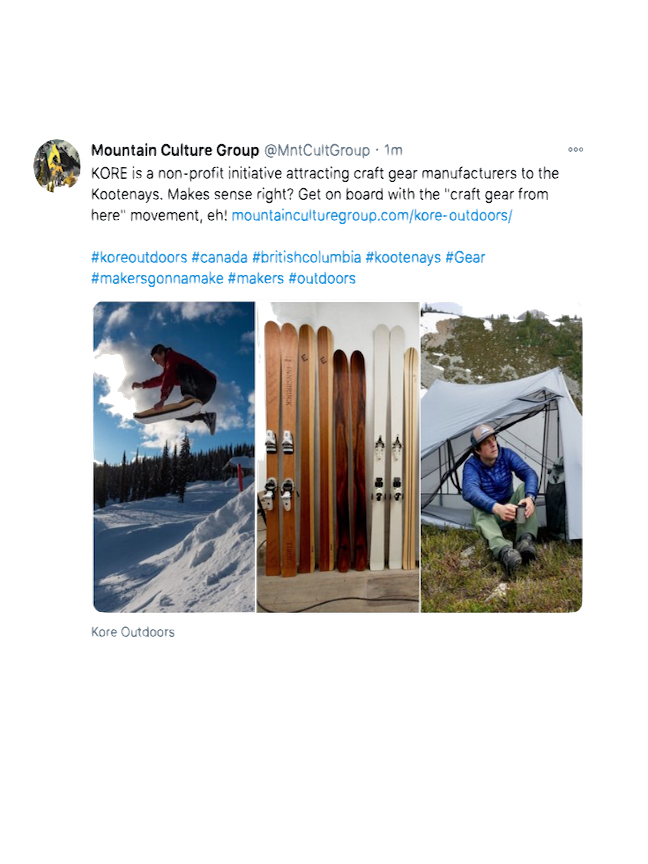Open the #britishcolumbia hashtag

[x=306, y=257]
